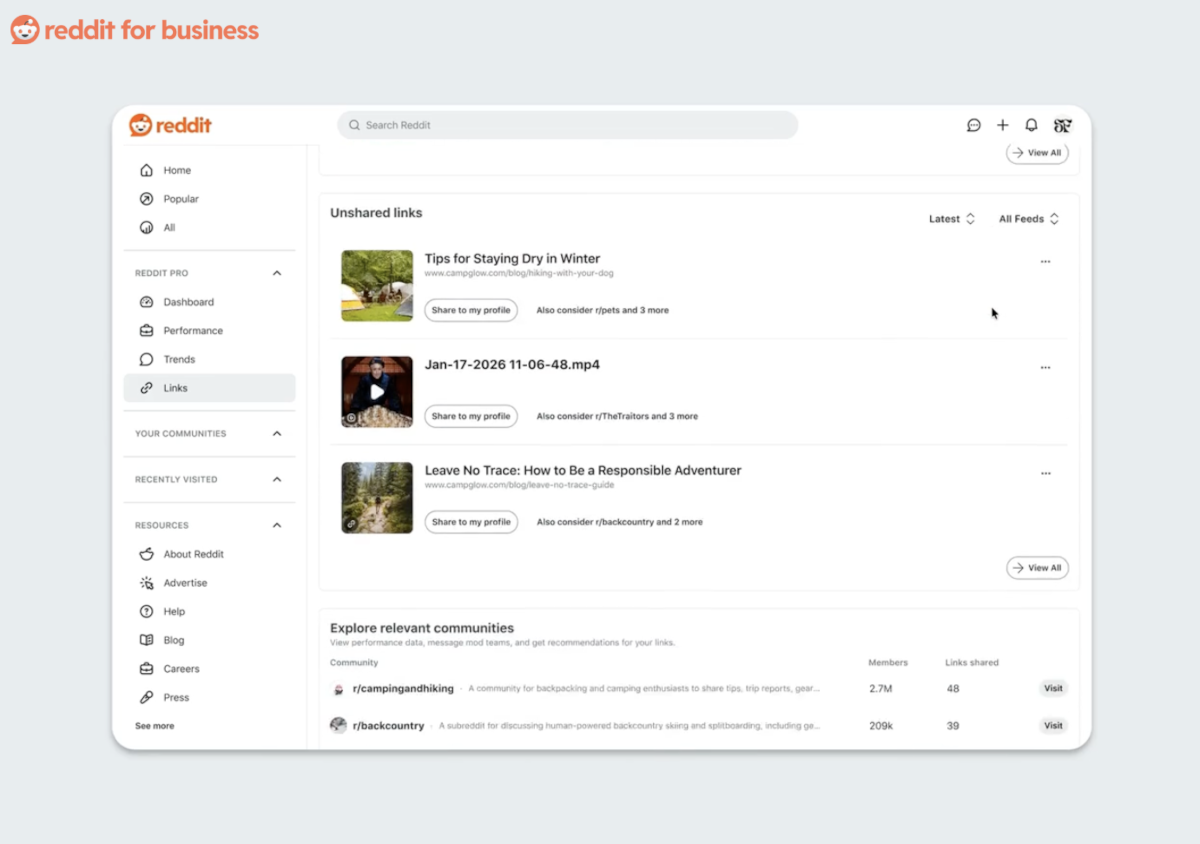Open the notifications bell icon

[1031, 125]
